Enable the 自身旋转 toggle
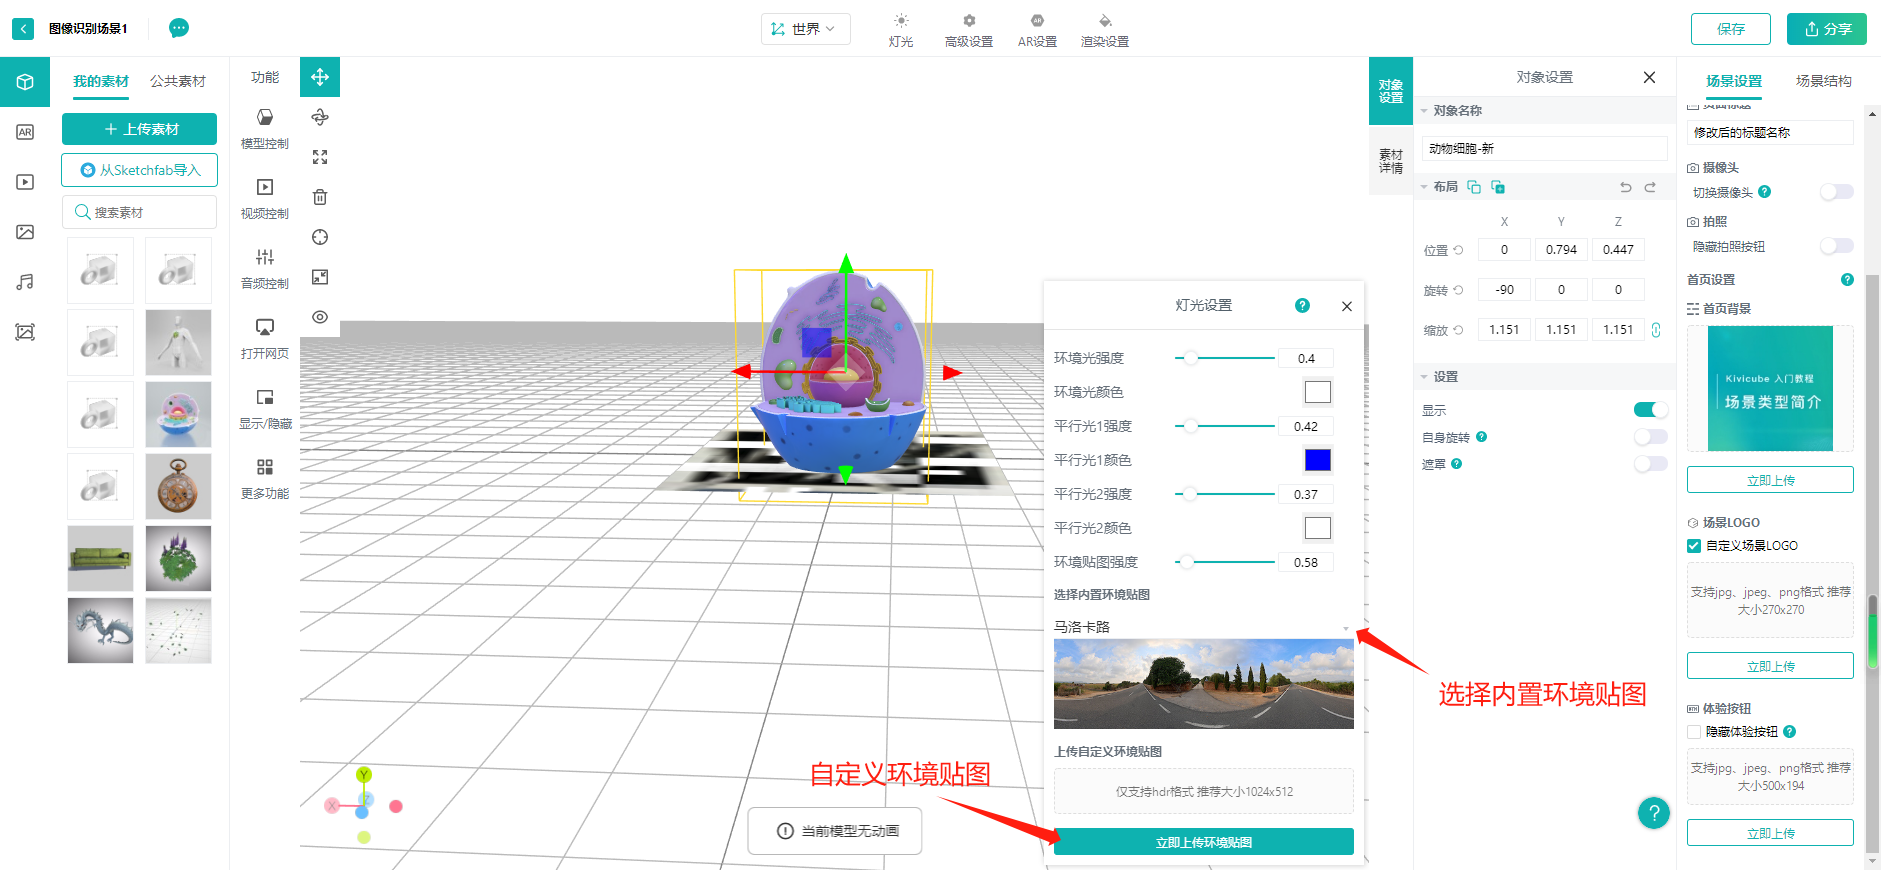The width and height of the screenshot is (1881, 870). click(x=1650, y=437)
